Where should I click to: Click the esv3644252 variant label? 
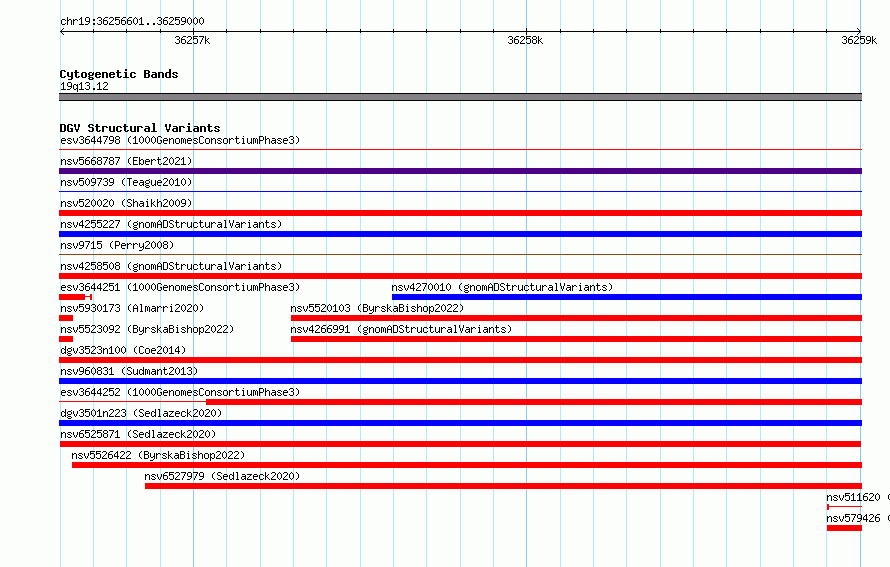[x=180, y=392]
